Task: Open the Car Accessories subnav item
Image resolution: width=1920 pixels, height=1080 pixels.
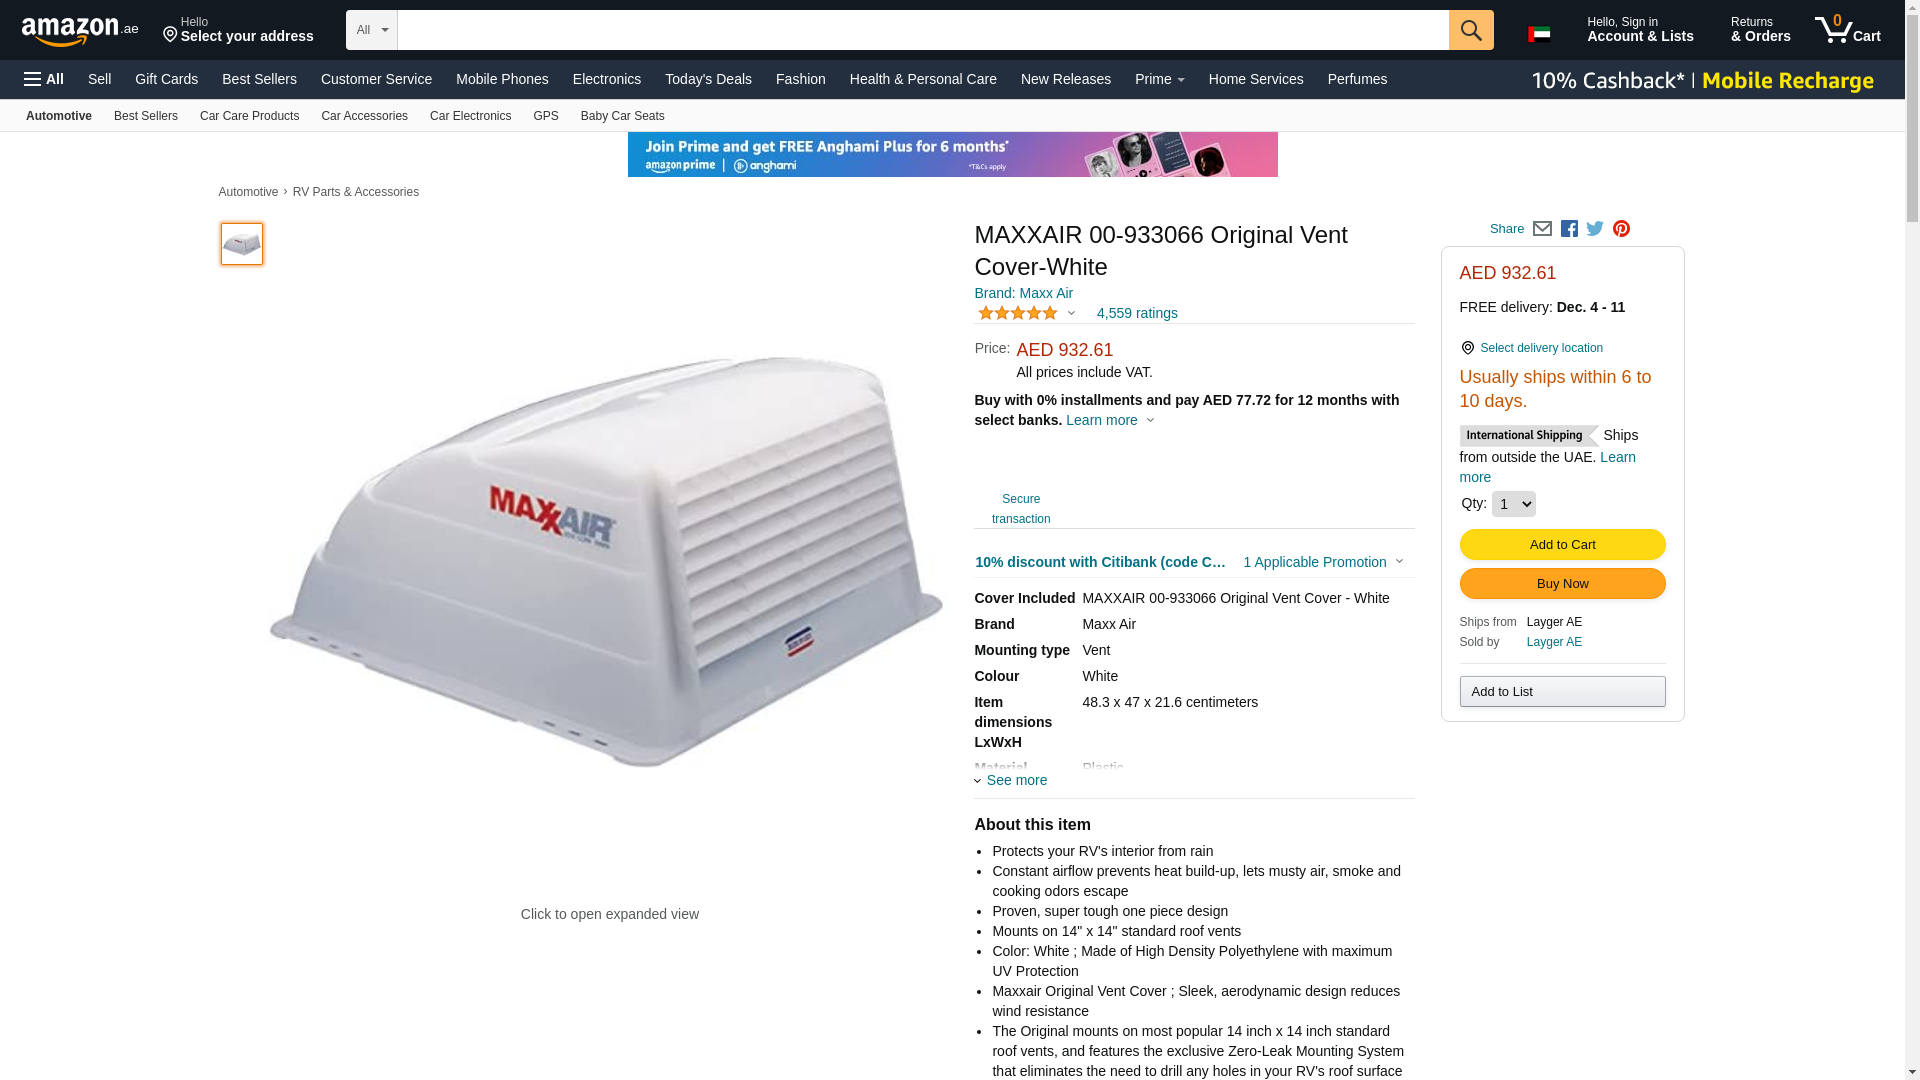Action: 364,116
